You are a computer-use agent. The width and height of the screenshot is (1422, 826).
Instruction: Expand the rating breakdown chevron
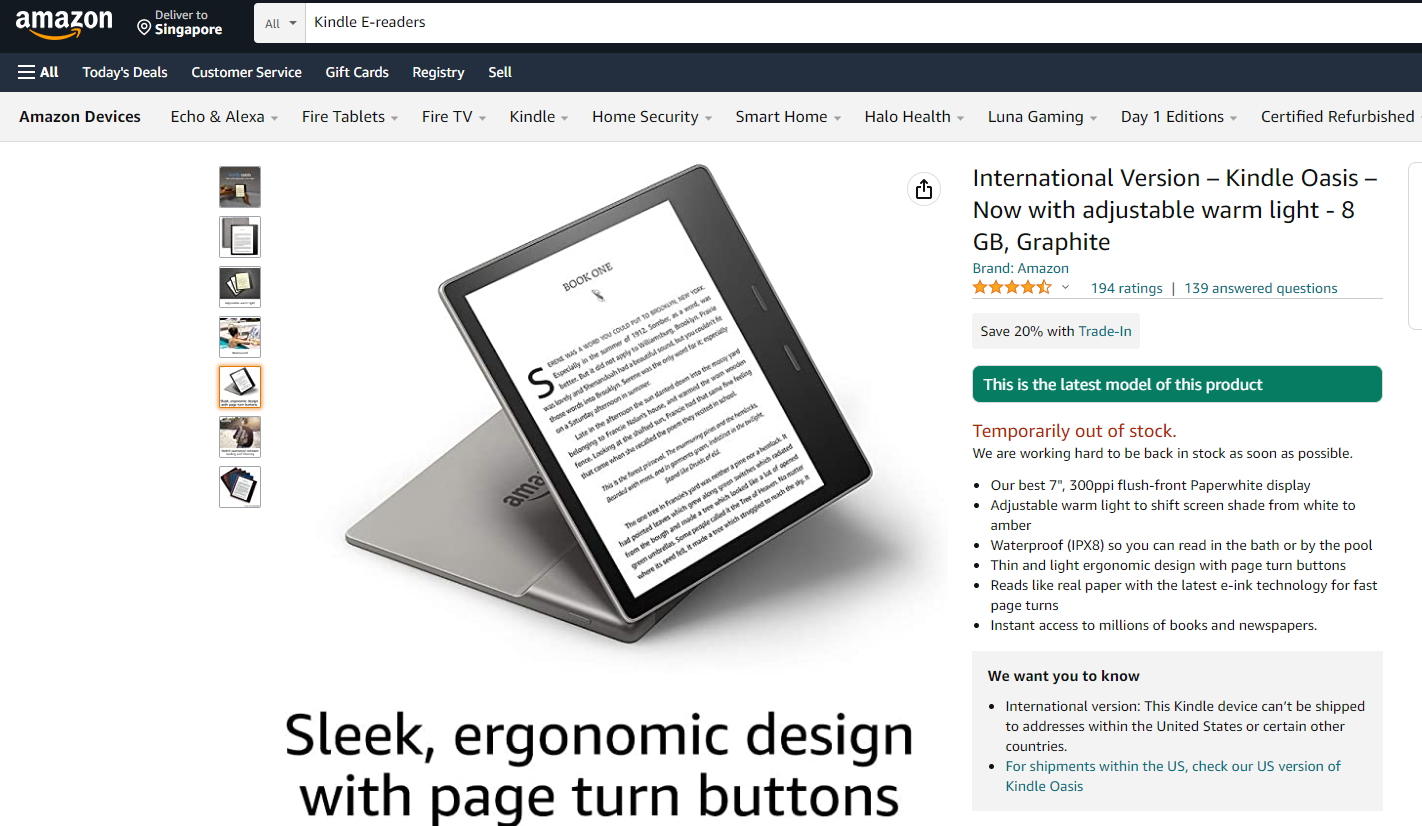coord(1065,288)
